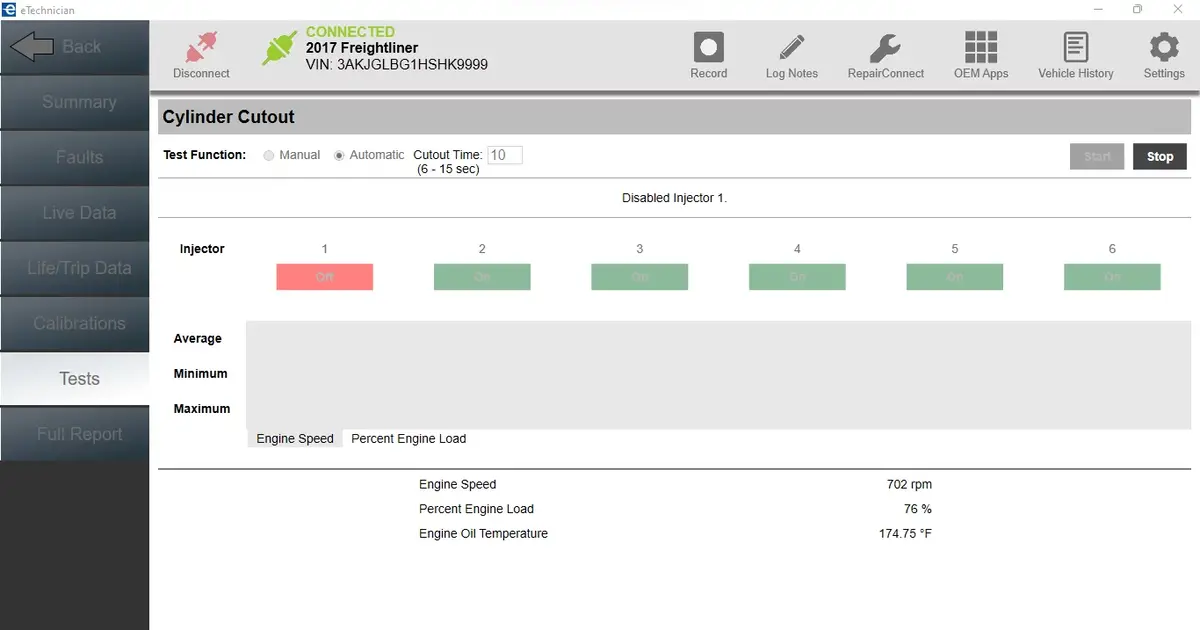The image size is (1200, 630).
Task: Open the Live Data sidebar section
Action: point(74,213)
